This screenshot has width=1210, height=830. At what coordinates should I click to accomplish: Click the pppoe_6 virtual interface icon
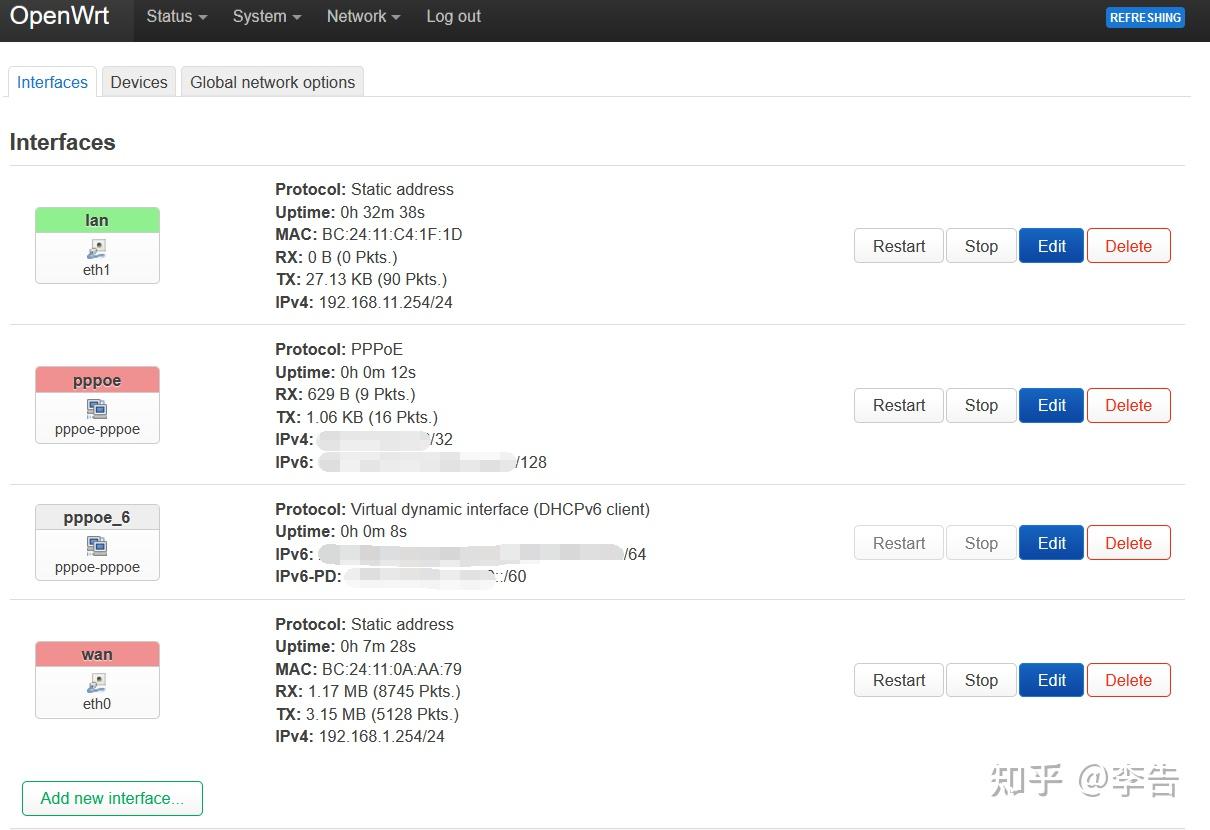pos(96,546)
